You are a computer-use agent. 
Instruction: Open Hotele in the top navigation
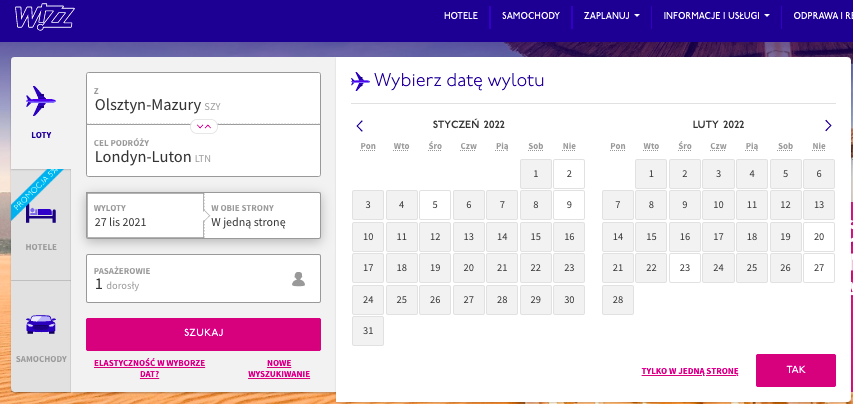(461, 16)
